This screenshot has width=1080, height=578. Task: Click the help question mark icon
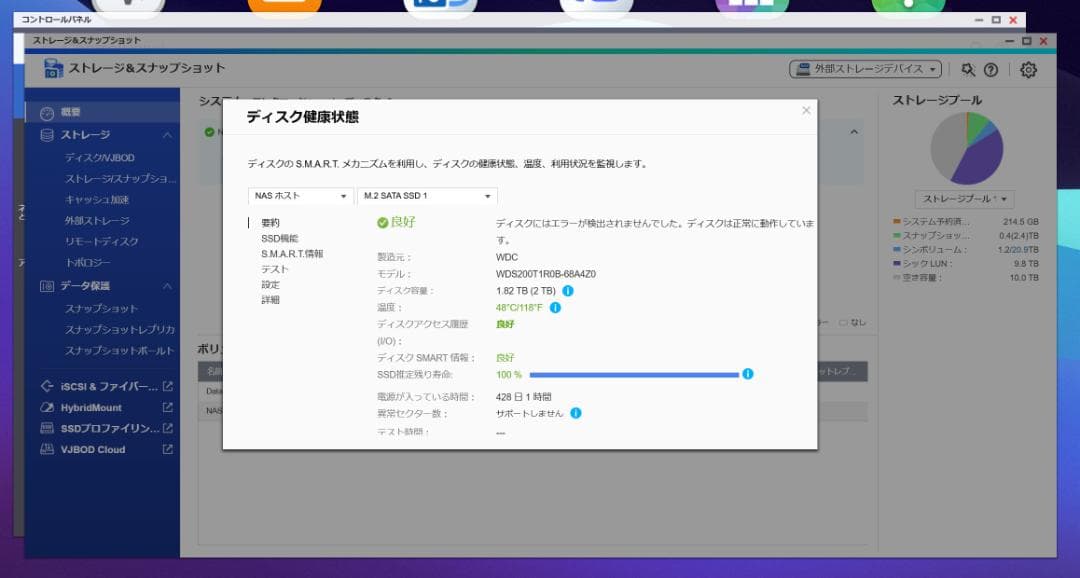click(991, 70)
